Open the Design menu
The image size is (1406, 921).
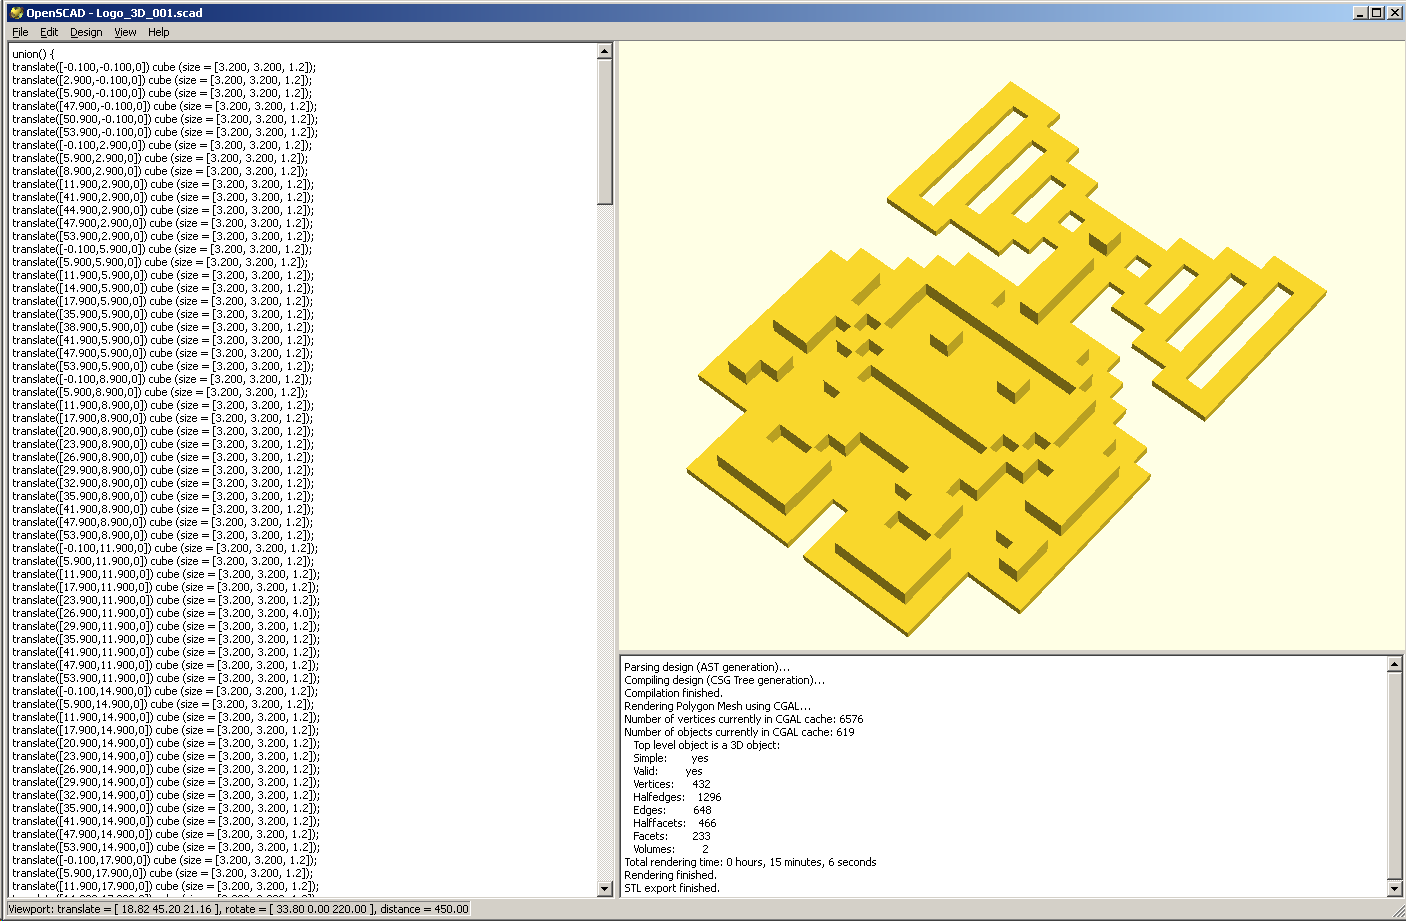coord(86,32)
